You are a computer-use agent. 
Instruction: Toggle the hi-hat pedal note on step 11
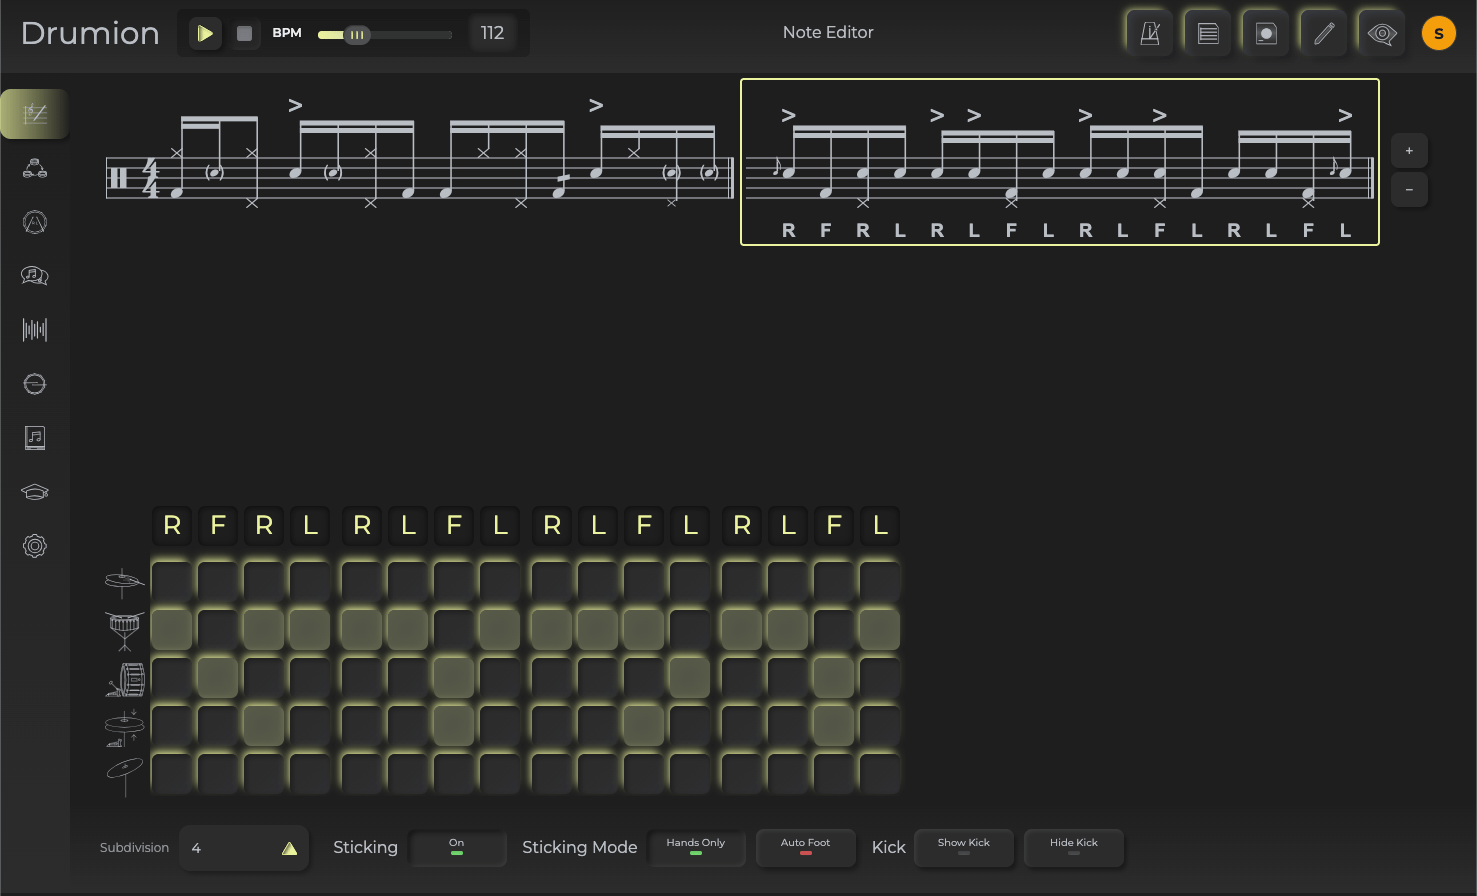[x=643, y=726]
